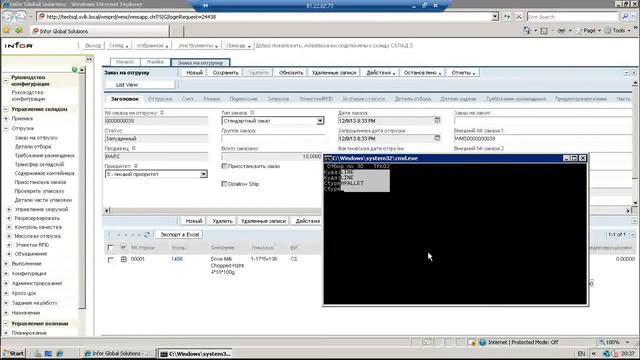Screen dimensions: 640x360
Task: Open Остановлено dropdown menu
Action: [422, 73]
